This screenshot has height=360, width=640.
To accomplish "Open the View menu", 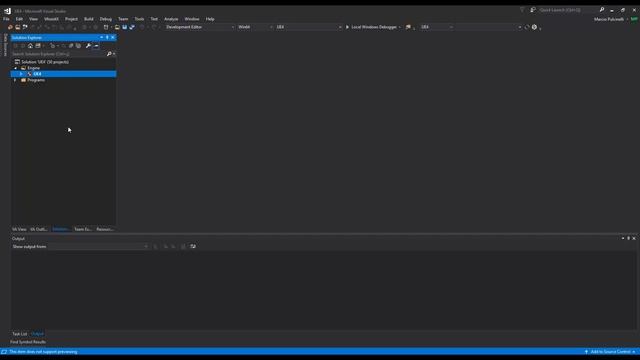I will [33, 19].
